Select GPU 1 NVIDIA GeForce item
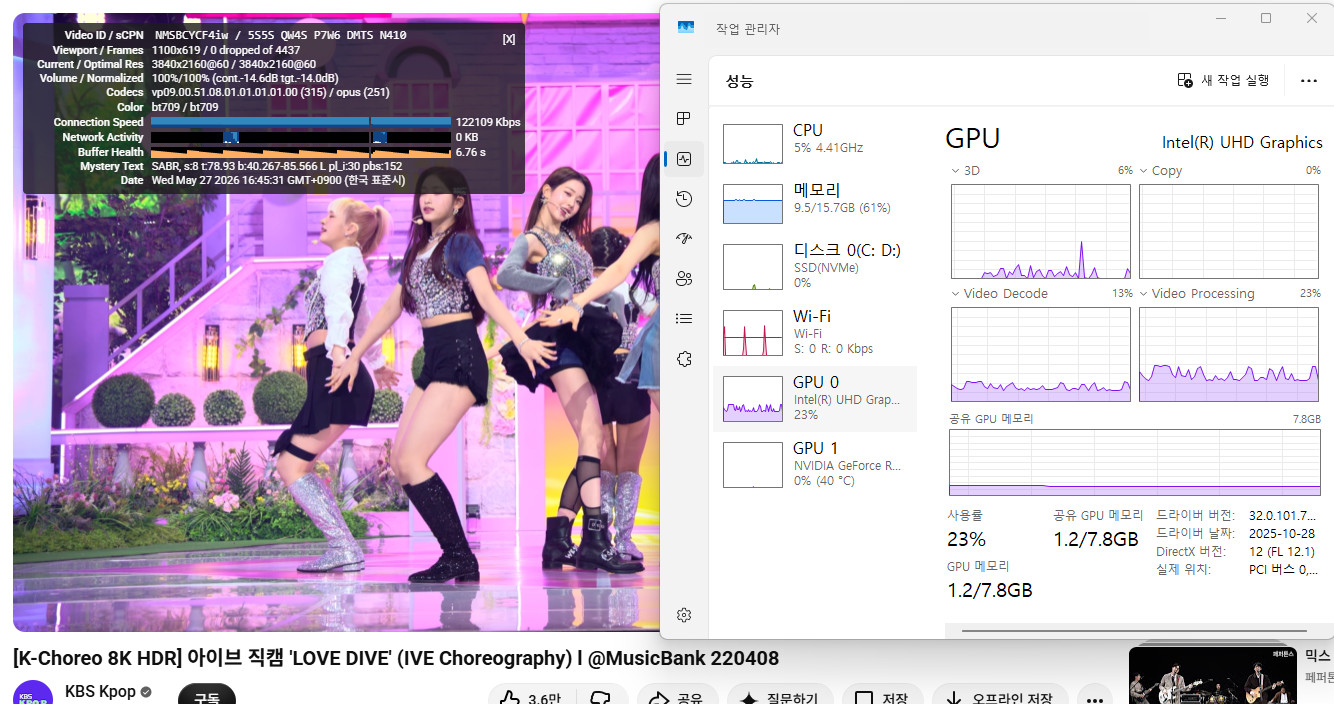This screenshot has height=704, width=1334. pos(815,464)
